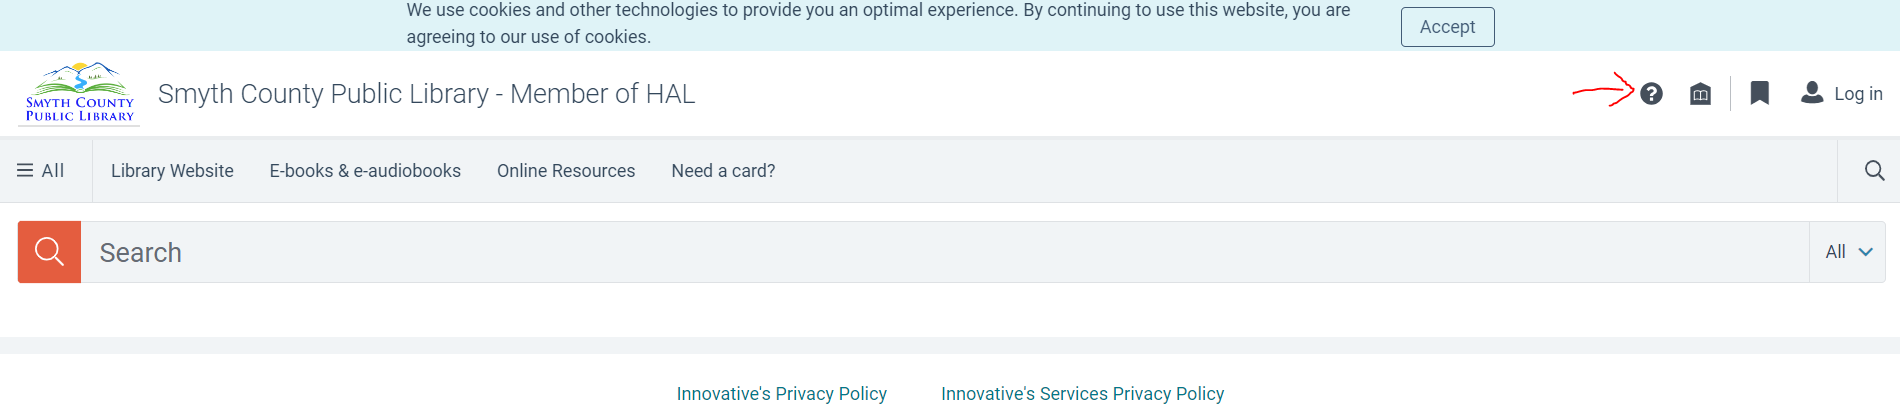Viewport: 1900px width, 412px height.
Task: Click the help question mark icon
Action: (x=1651, y=94)
